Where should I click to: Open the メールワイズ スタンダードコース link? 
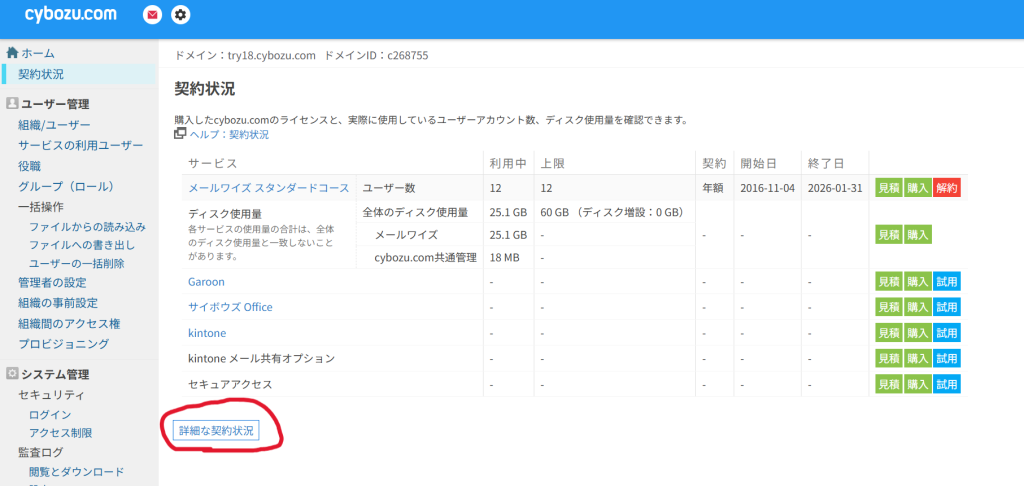[x=269, y=188]
